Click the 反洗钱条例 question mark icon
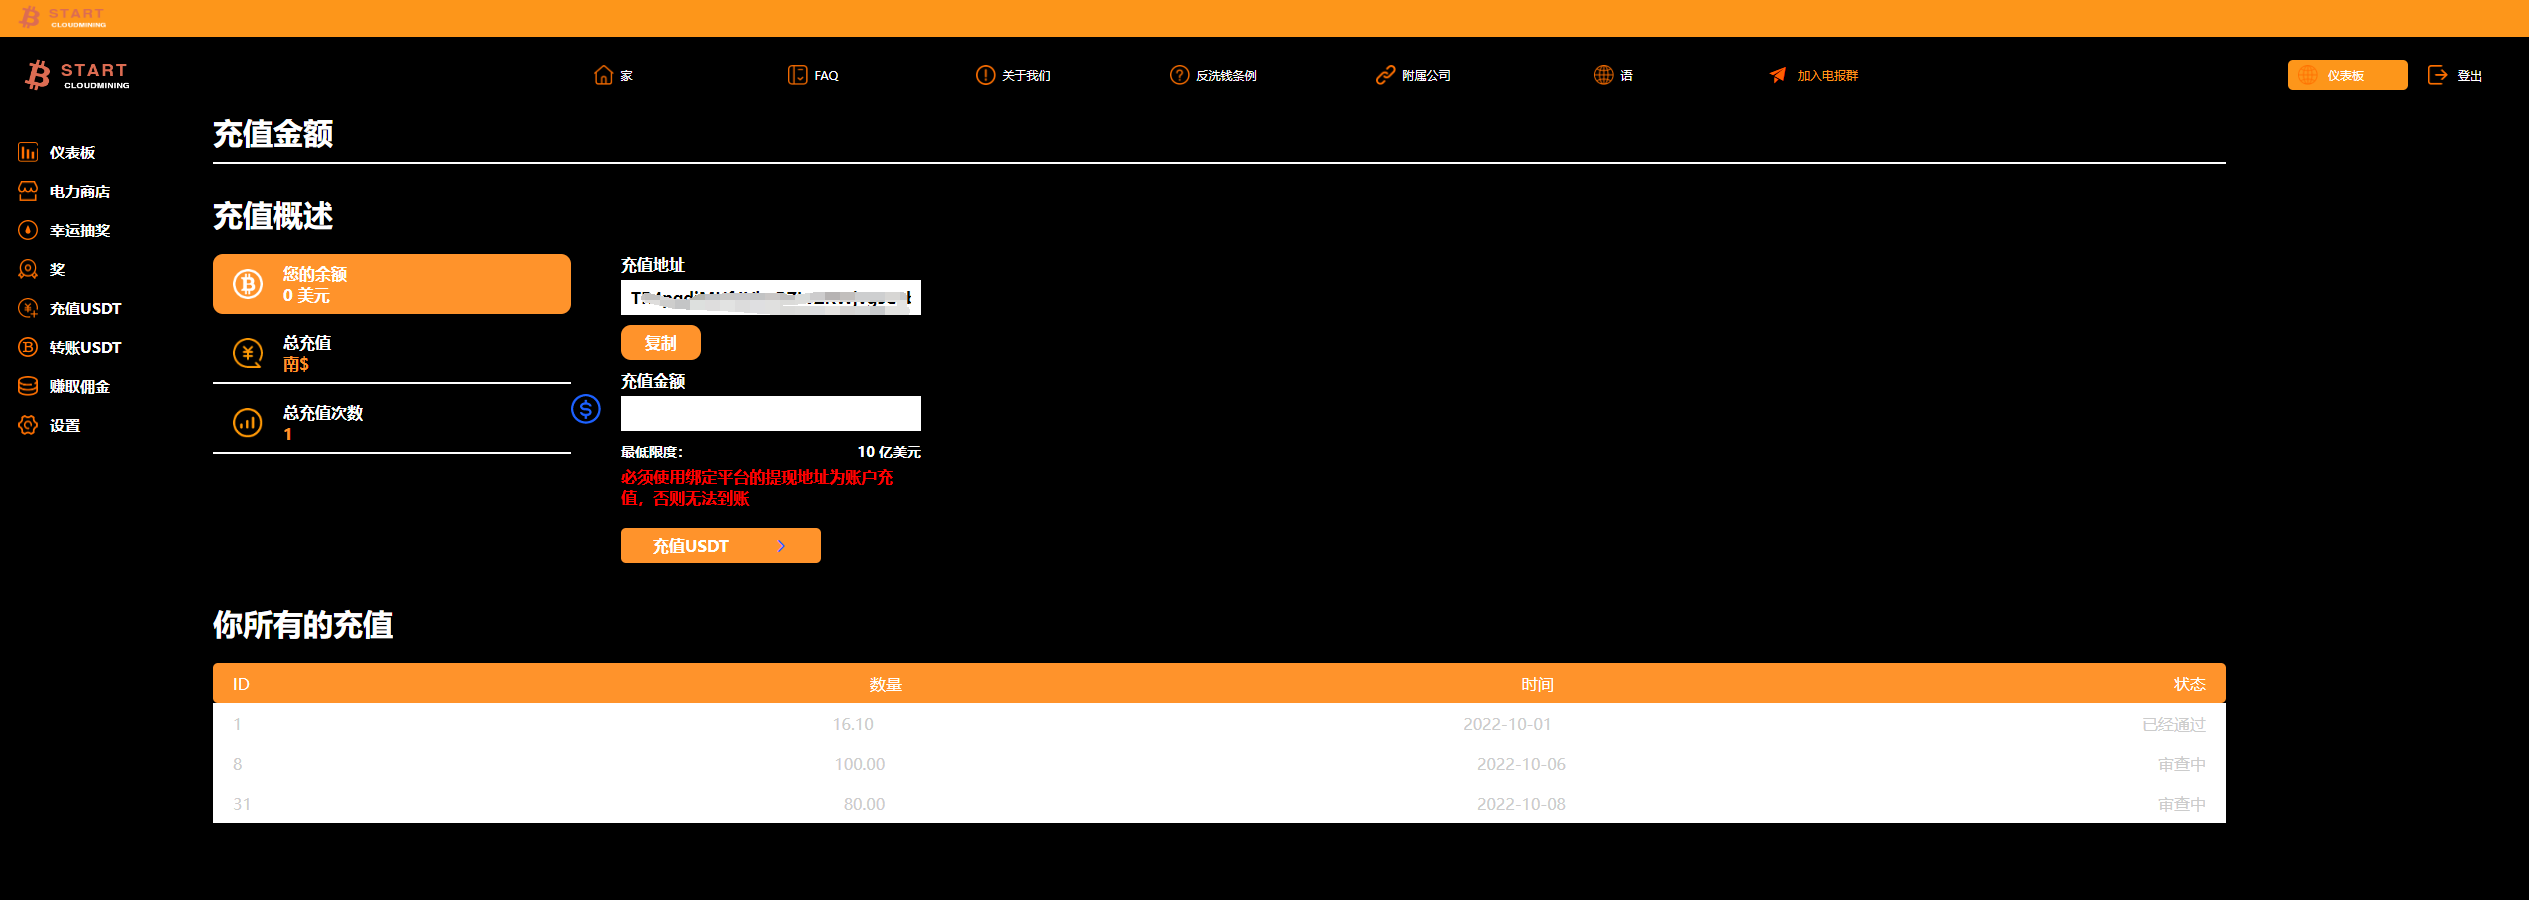Image resolution: width=2529 pixels, height=900 pixels. 1179,75
